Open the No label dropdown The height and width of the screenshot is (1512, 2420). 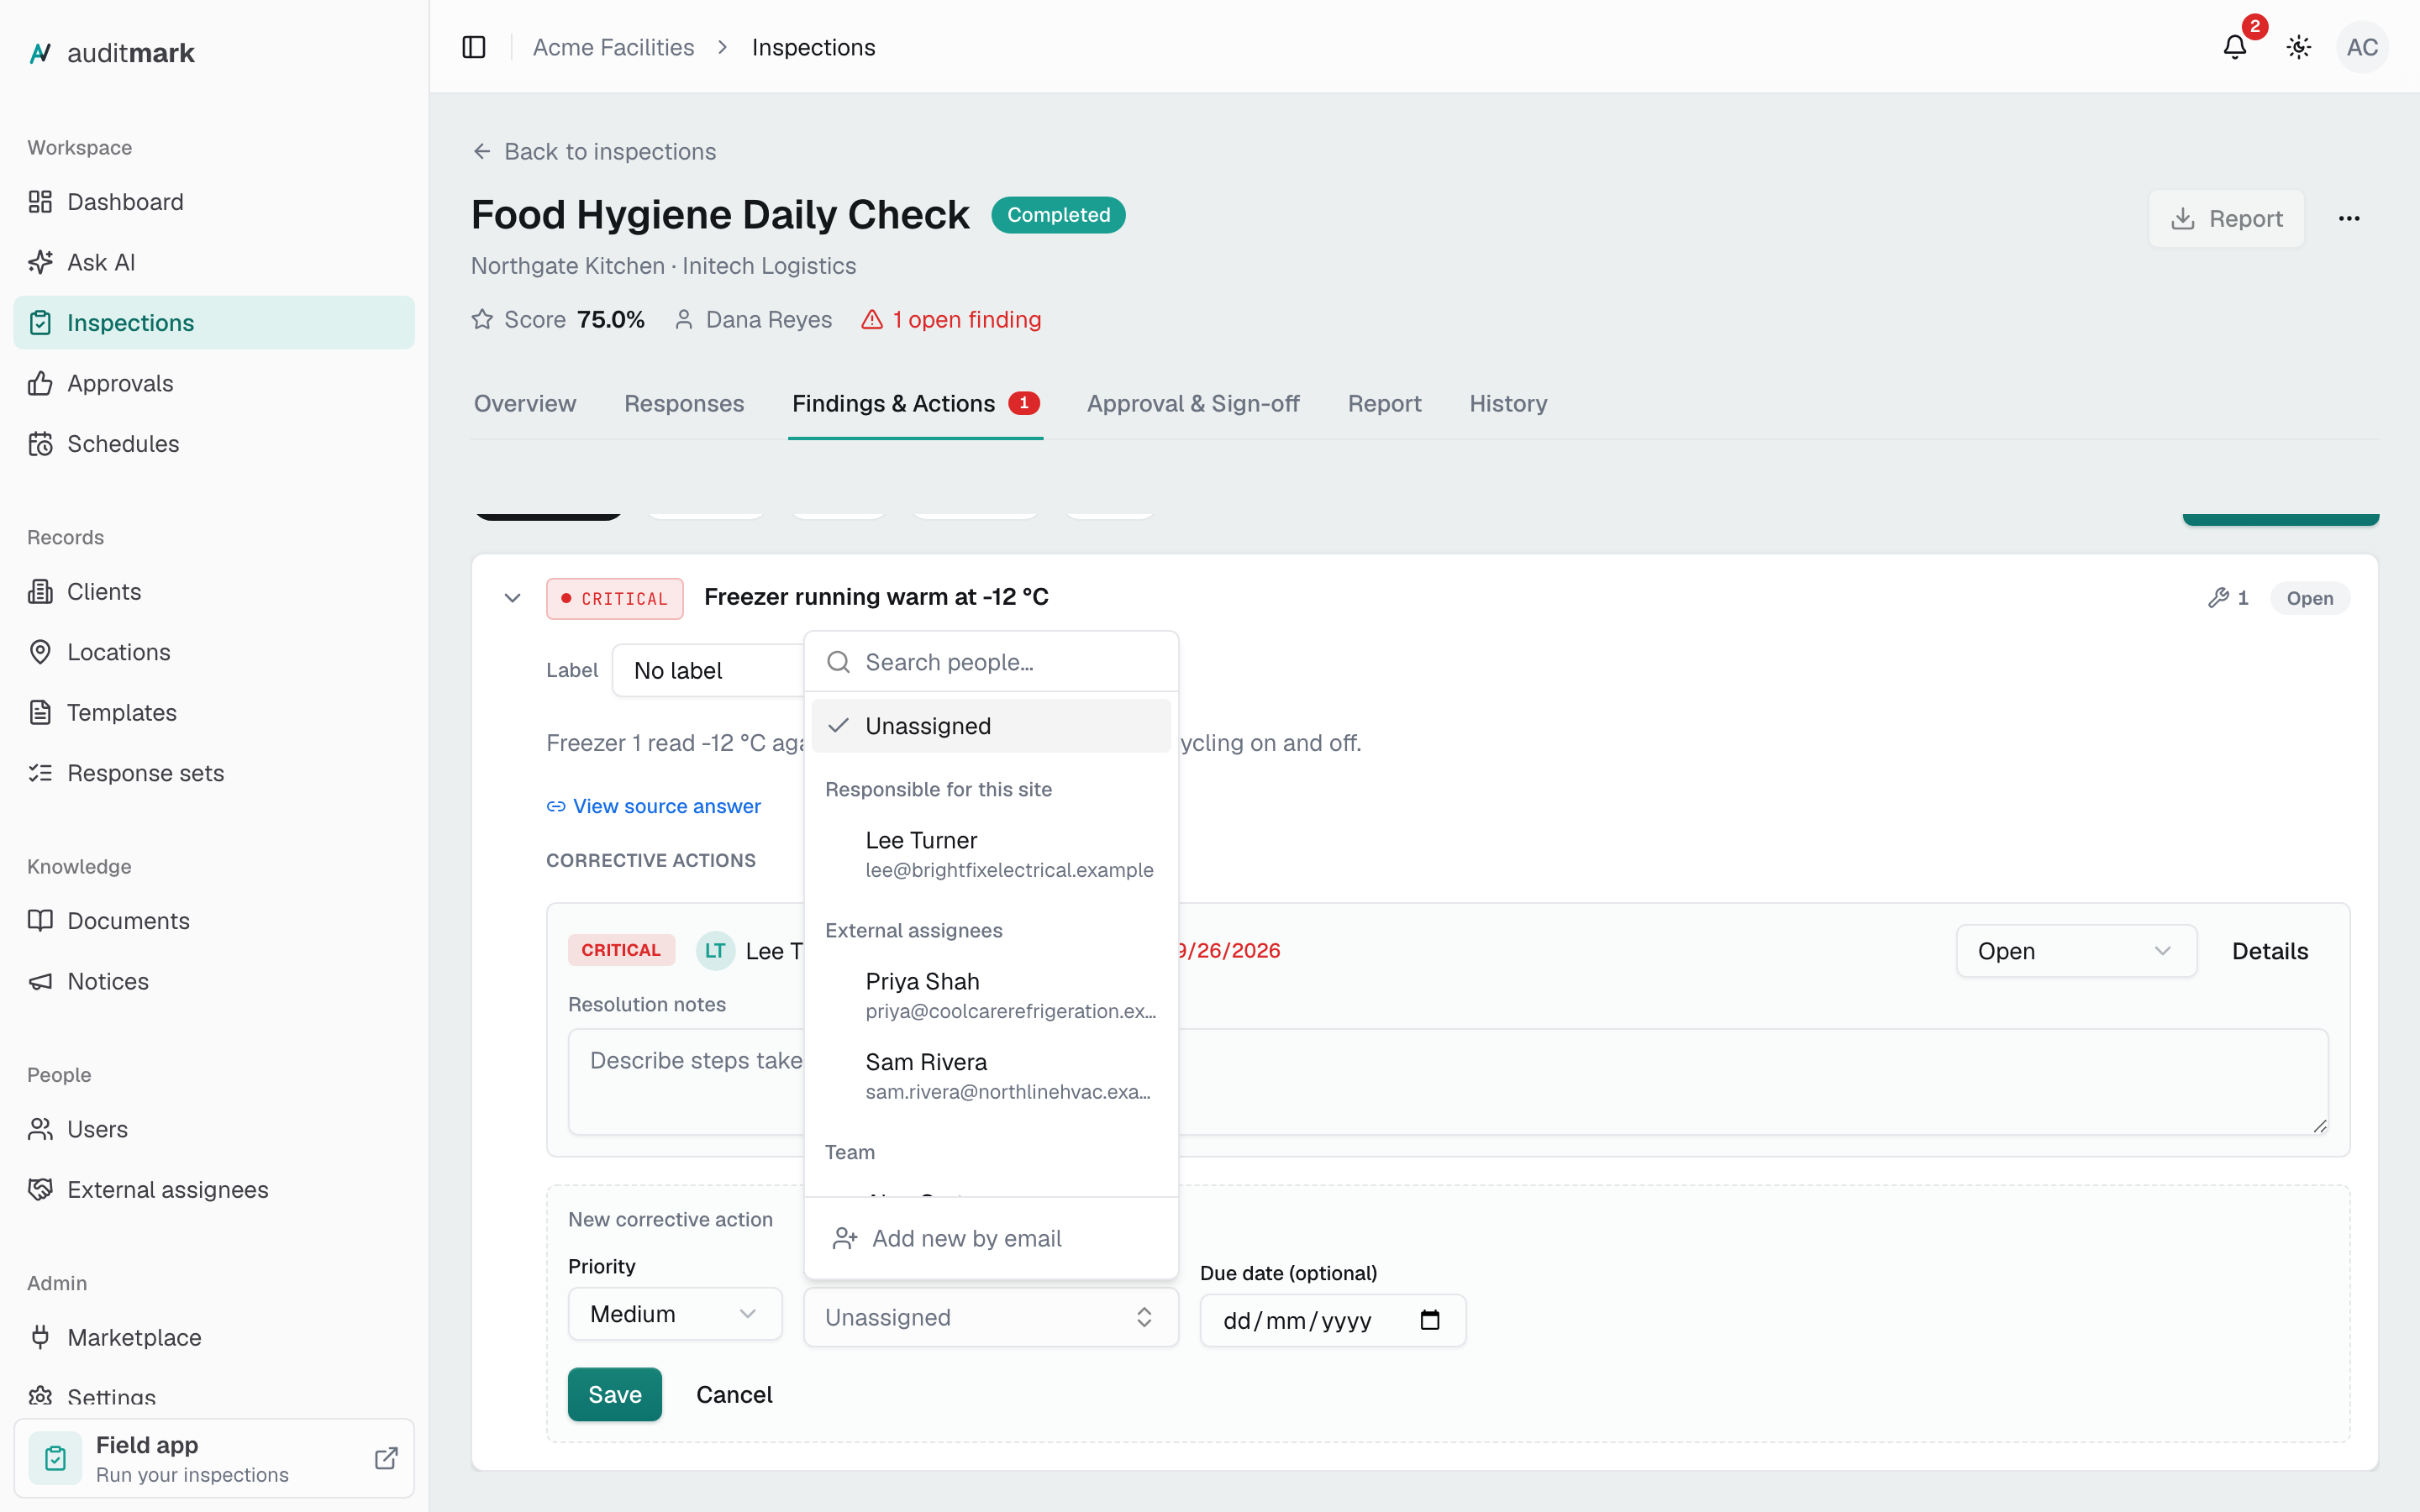[709, 670]
